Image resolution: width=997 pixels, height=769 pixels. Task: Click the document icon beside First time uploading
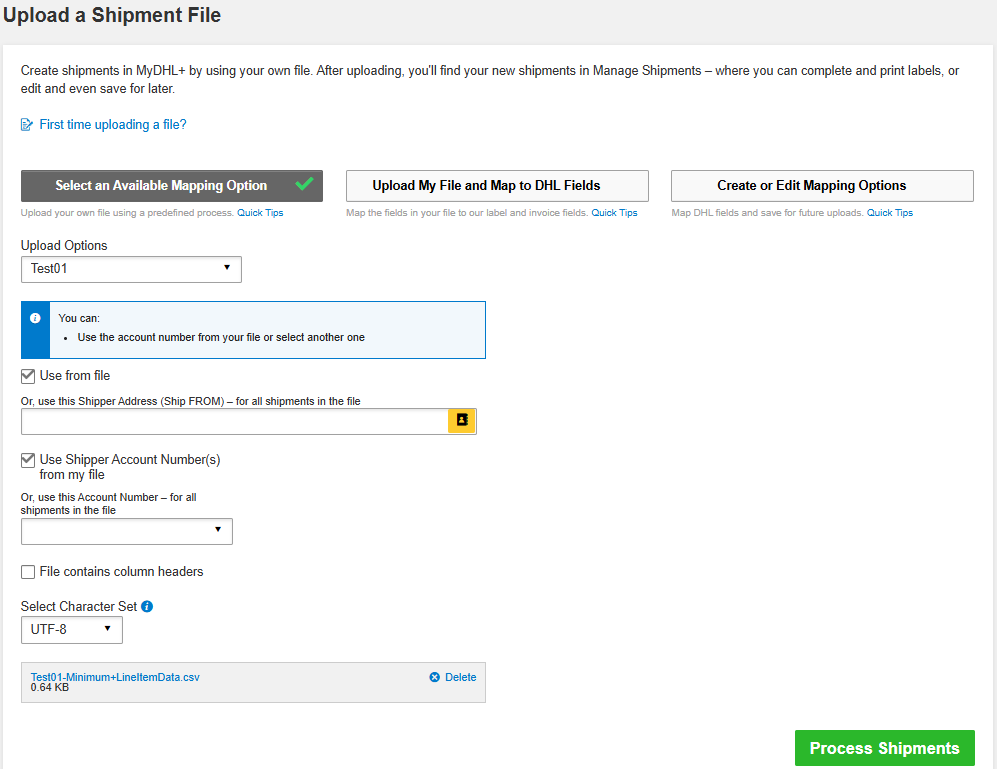click(x=27, y=125)
